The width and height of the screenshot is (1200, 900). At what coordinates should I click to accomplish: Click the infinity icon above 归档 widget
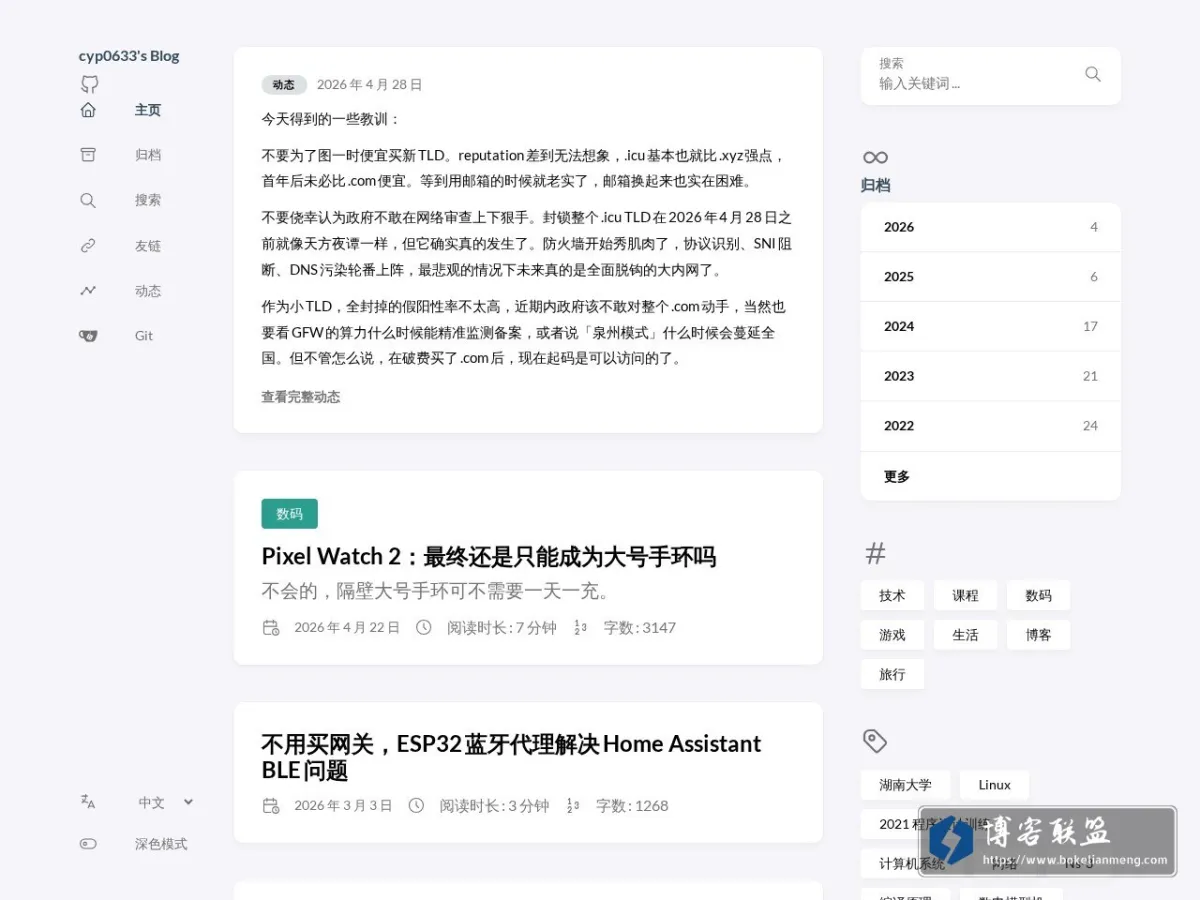[x=875, y=158]
